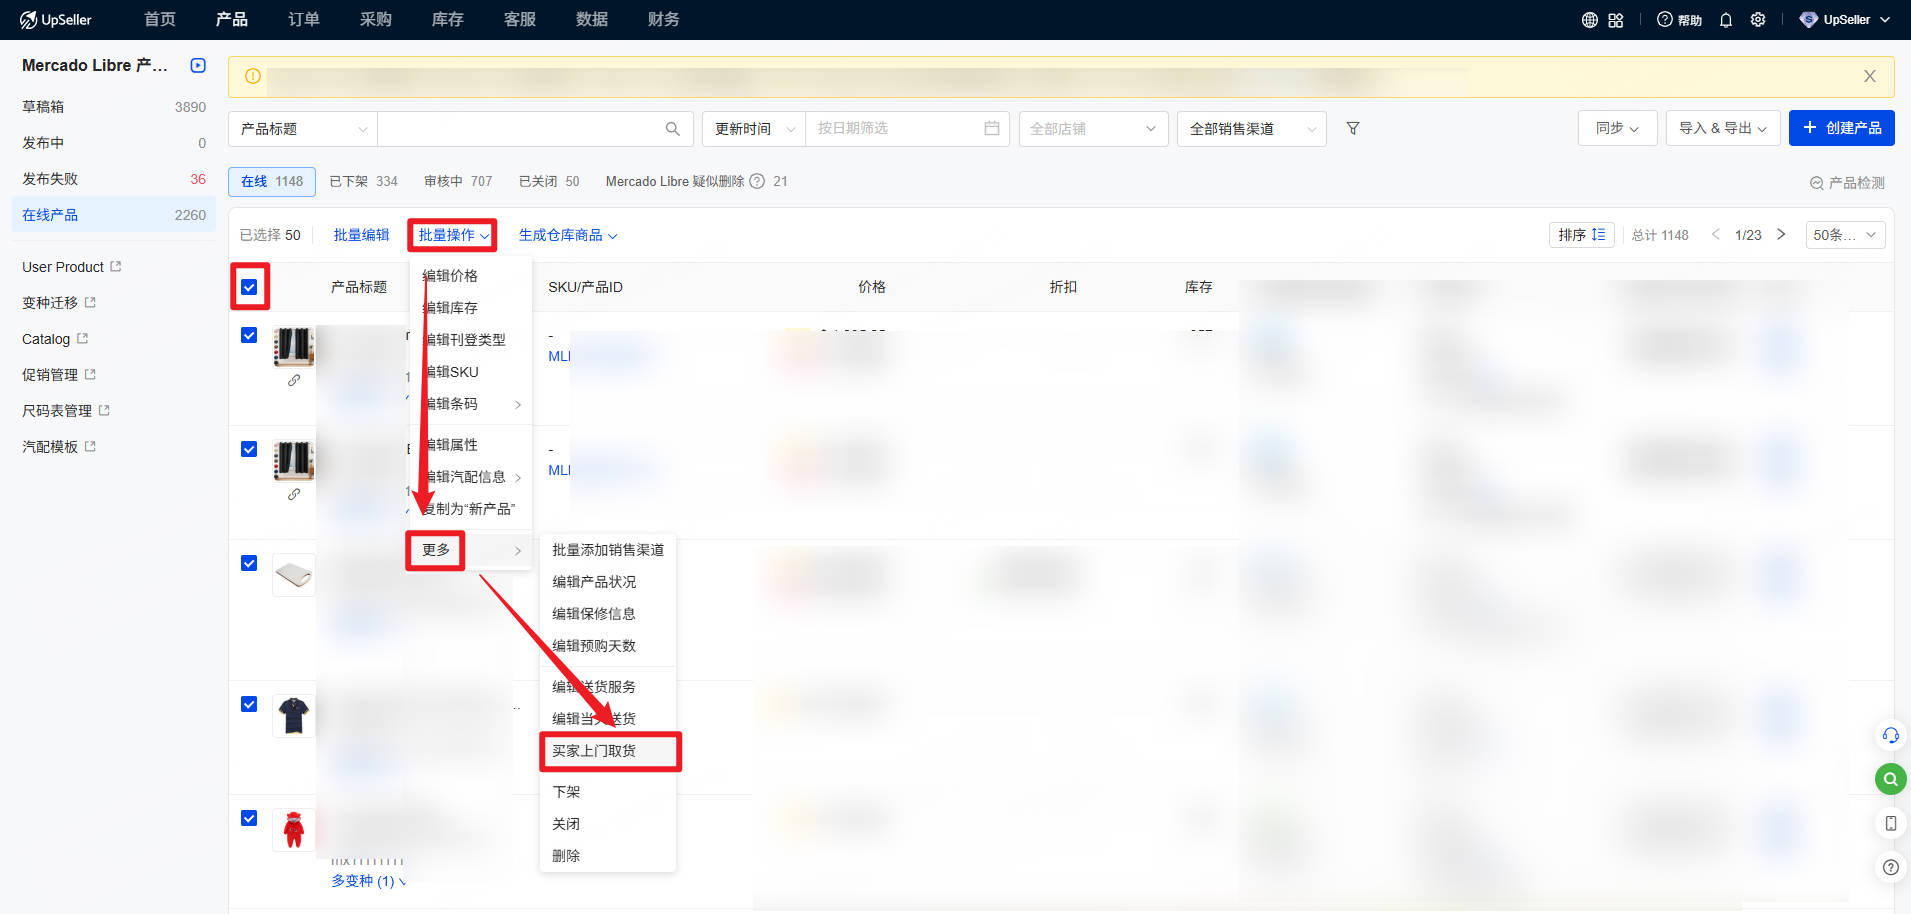Open the 50条 page size dropdown
1911x914 pixels.
tap(1845, 235)
